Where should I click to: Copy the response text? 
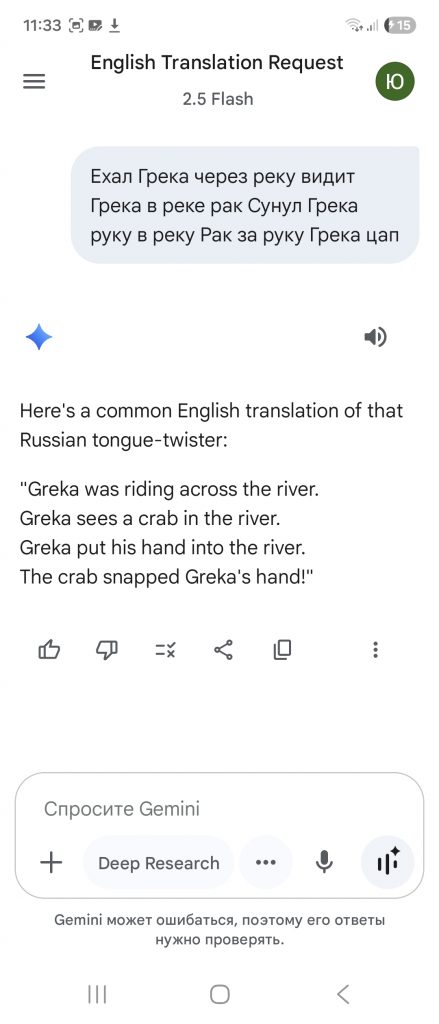click(x=282, y=649)
